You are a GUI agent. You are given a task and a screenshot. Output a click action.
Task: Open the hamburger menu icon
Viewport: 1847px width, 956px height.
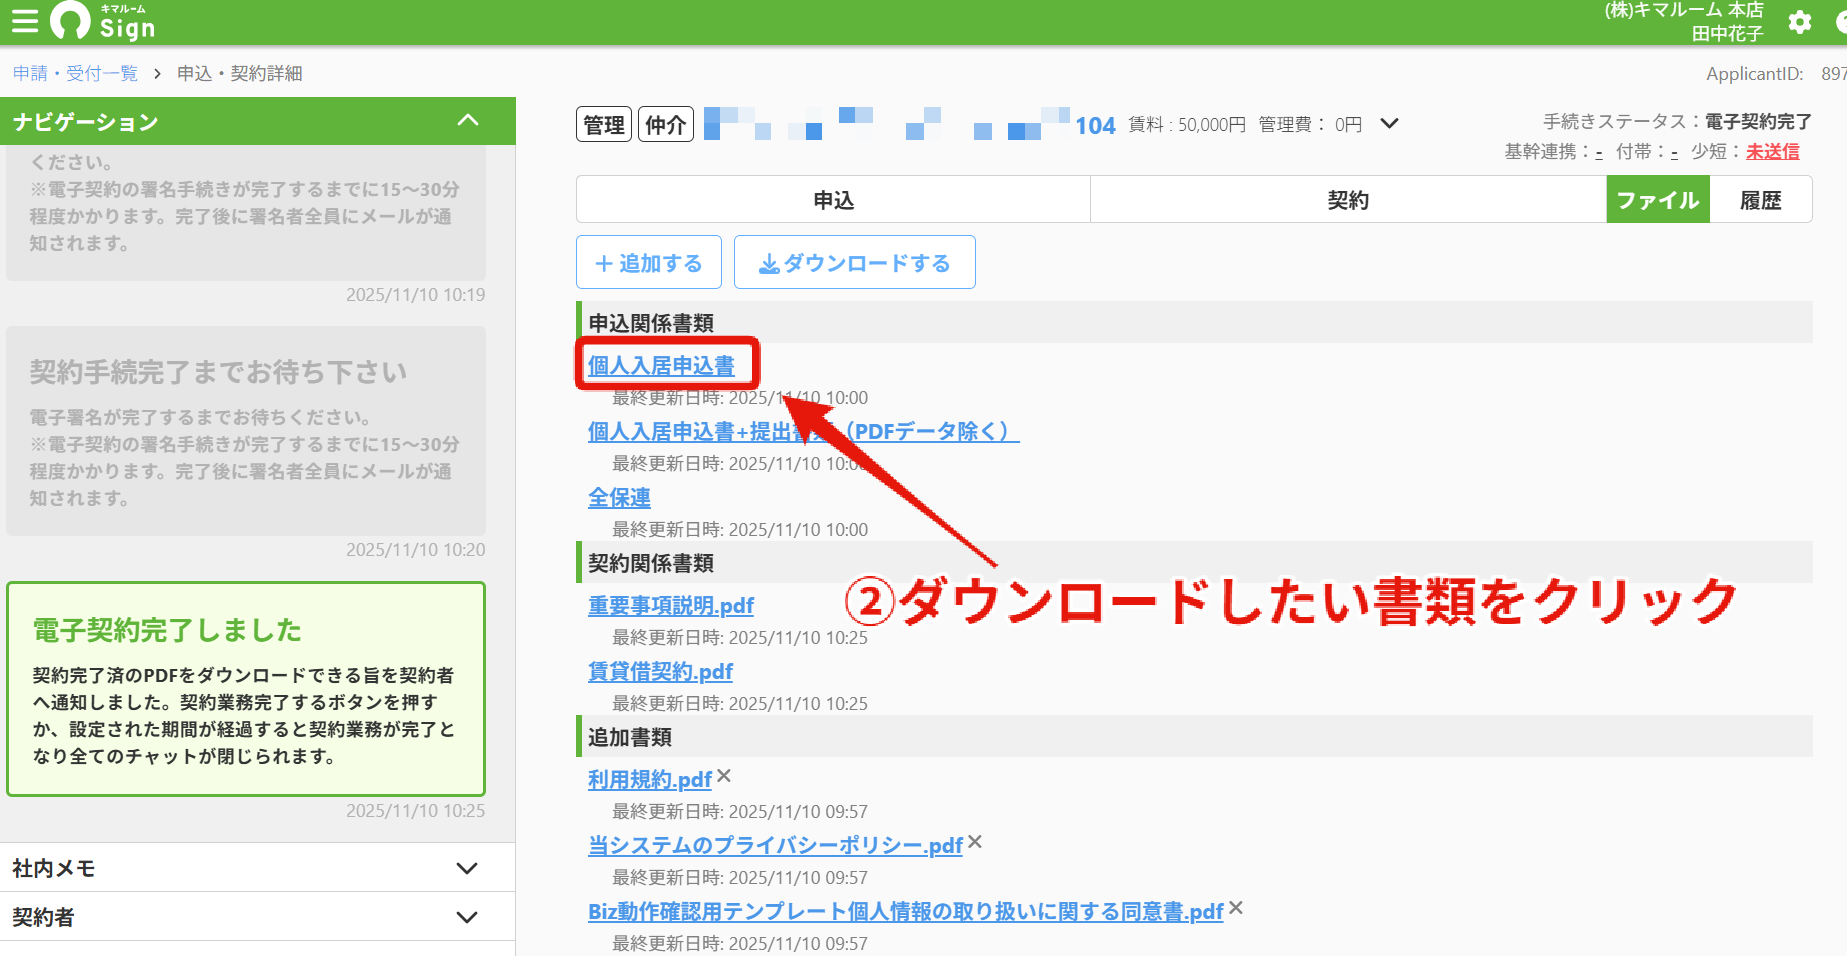[24, 22]
